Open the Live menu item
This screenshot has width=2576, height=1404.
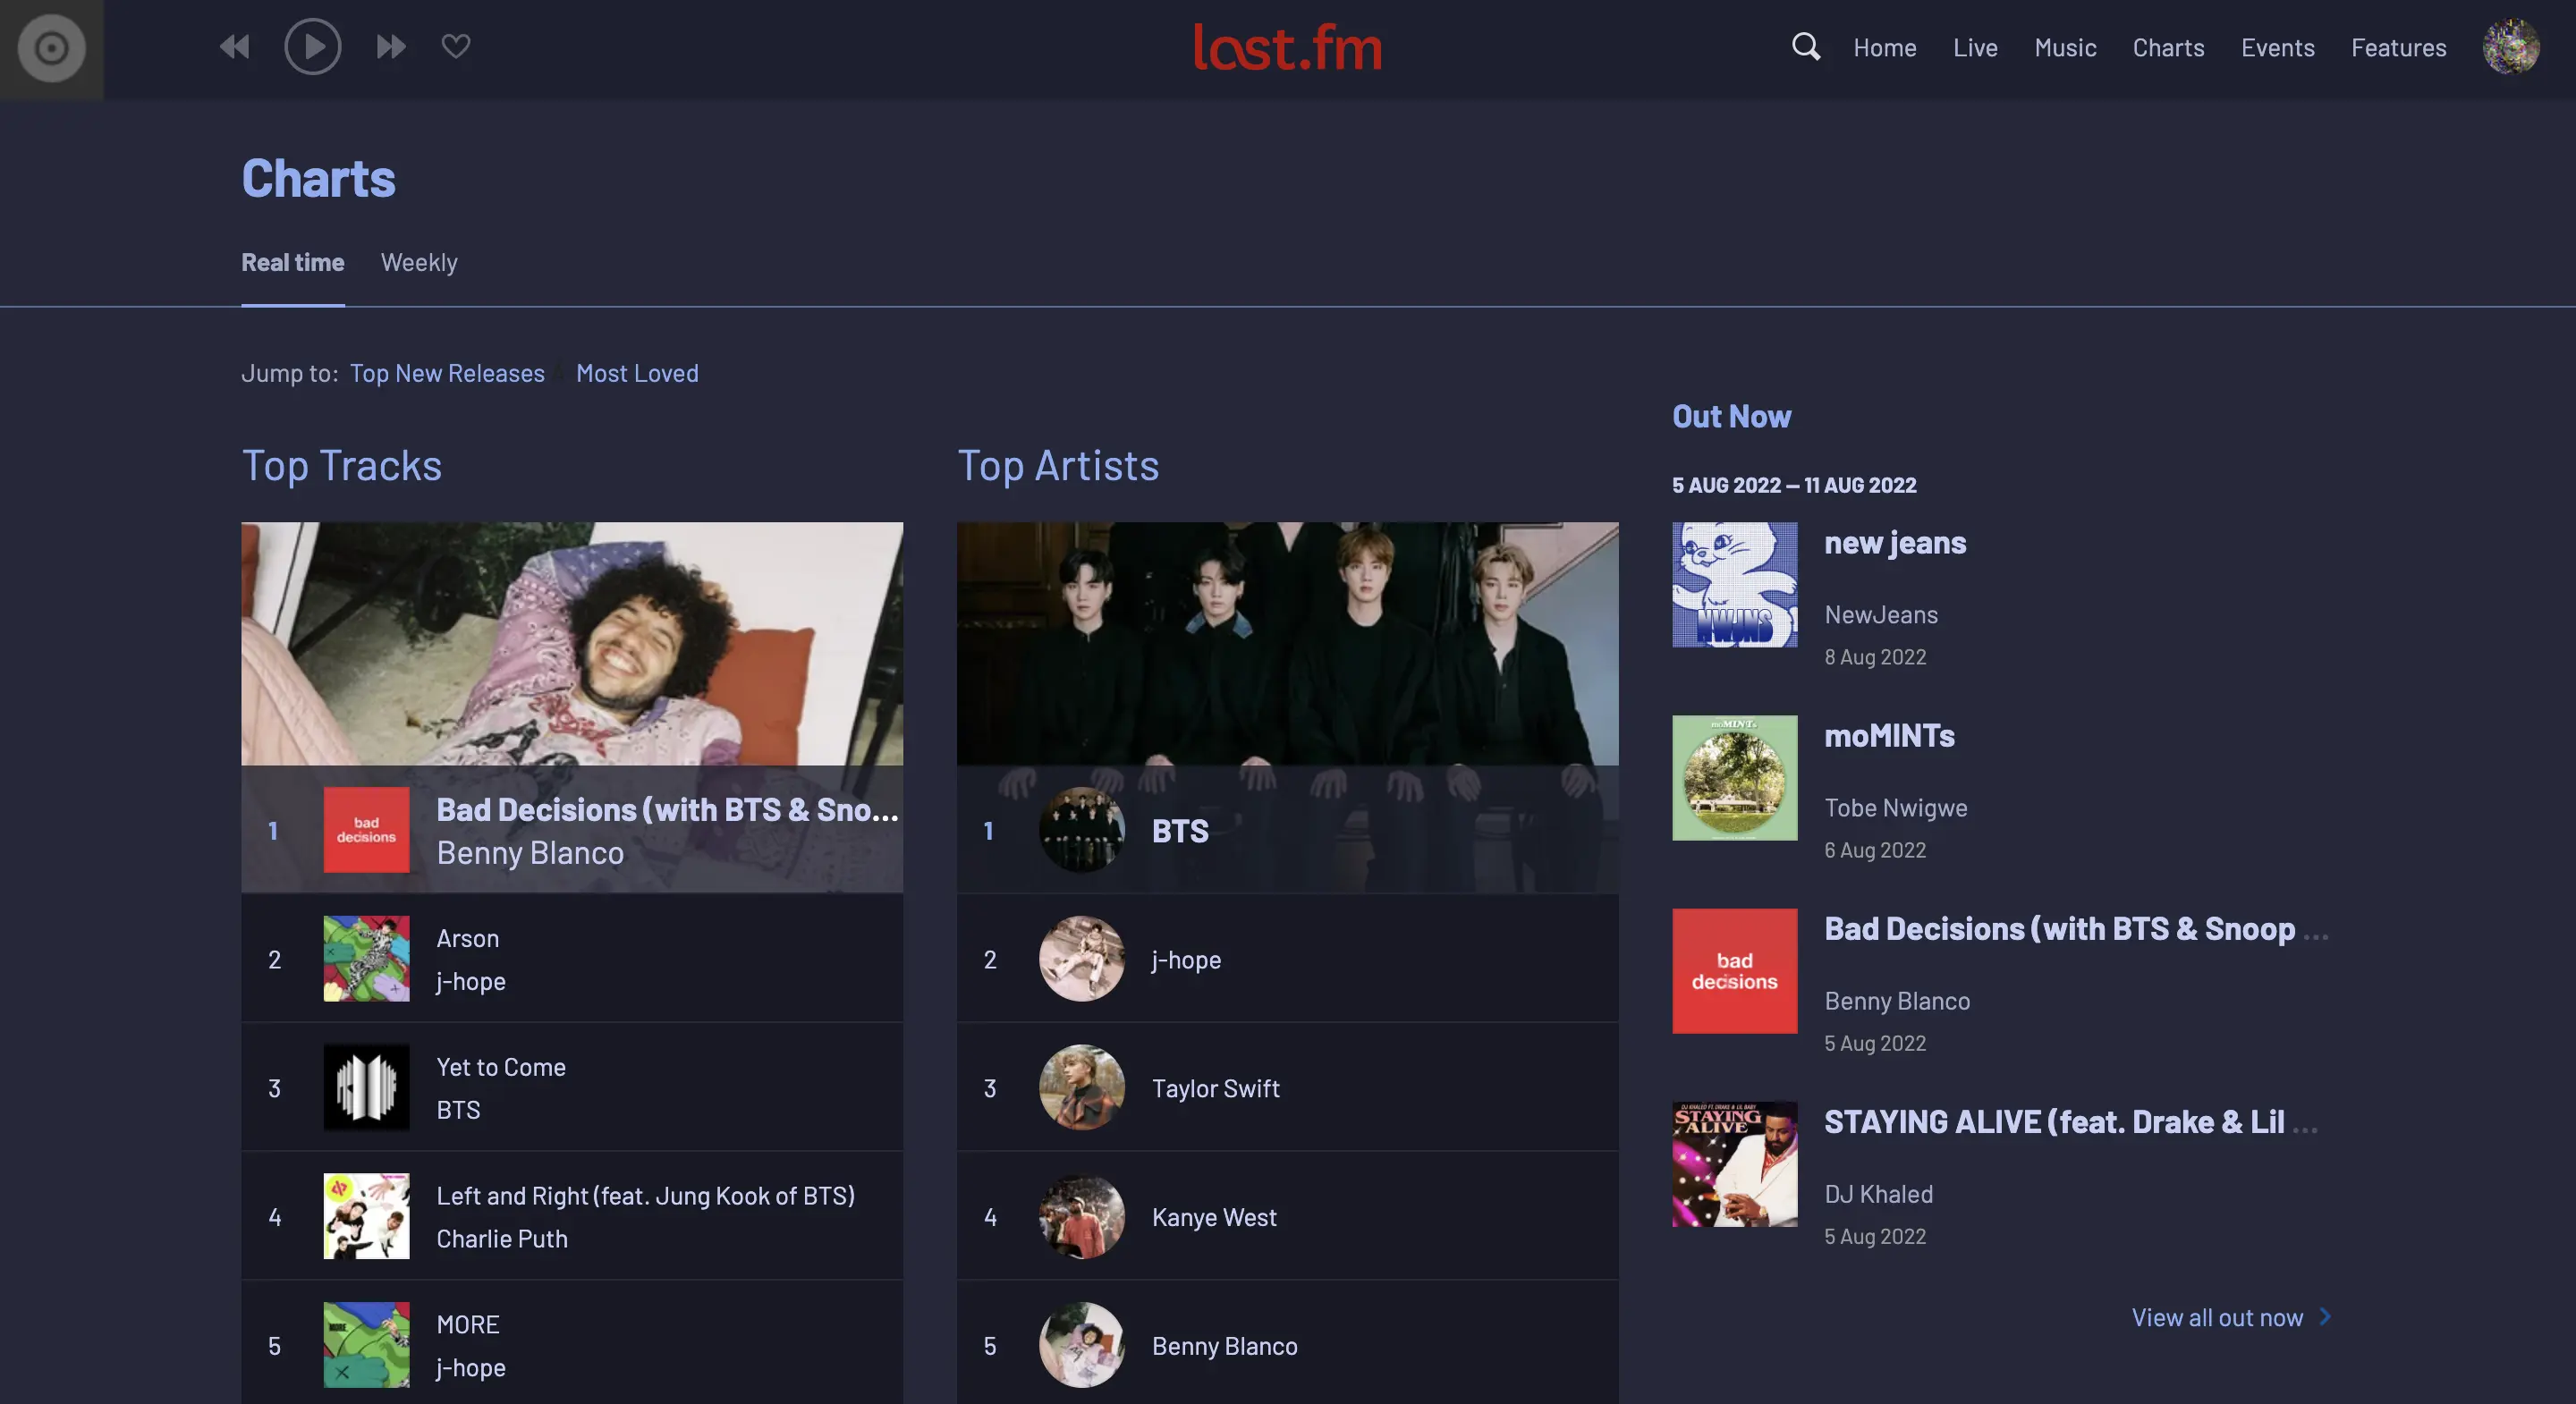tap(1975, 47)
